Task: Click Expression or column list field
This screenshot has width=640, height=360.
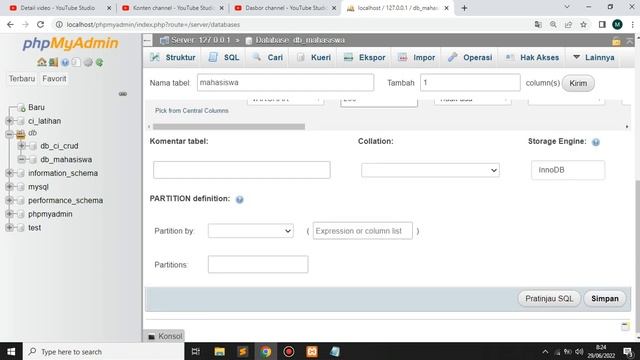Action: click(362, 231)
